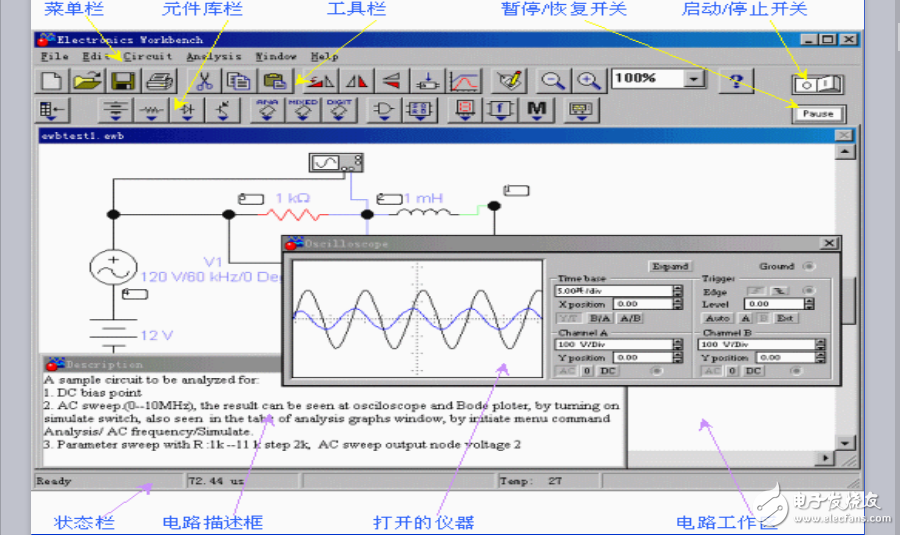Open a circuit file via folder icon
The width and height of the screenshot is (900, 535).
pyautogui.click(x=87, y=81)
